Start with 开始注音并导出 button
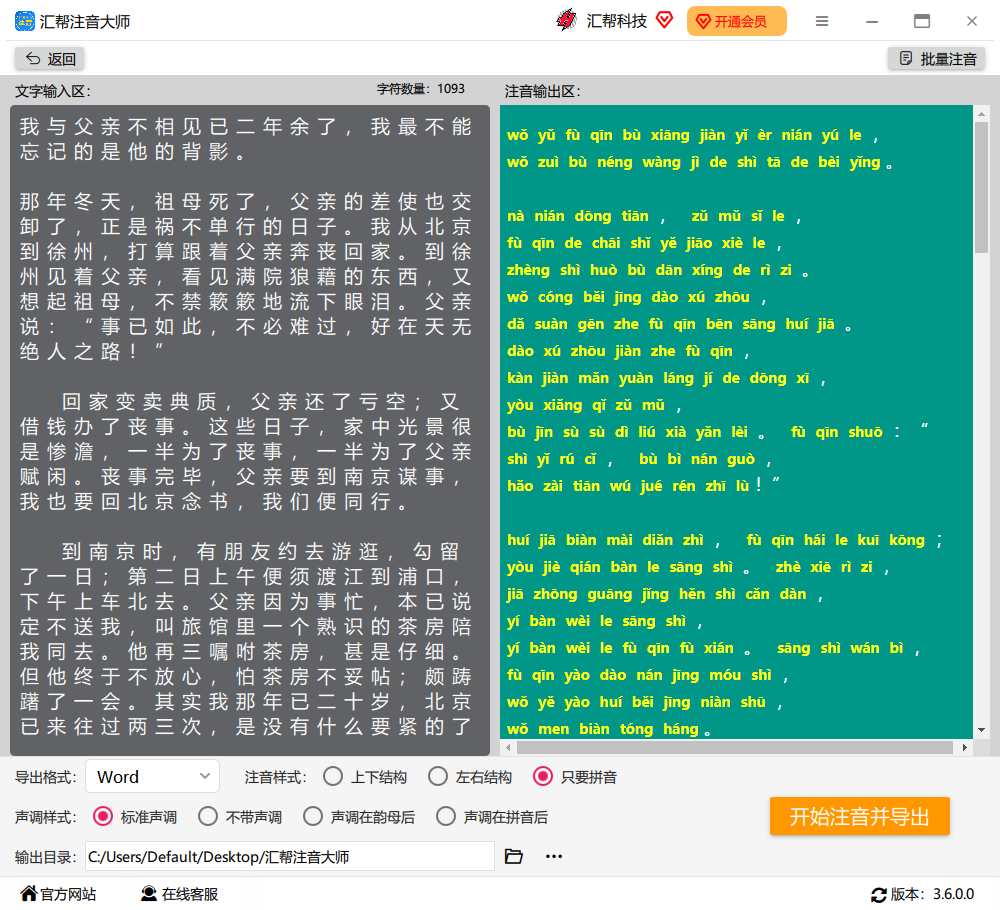Image resolution: width=1000 pixels, height=910 pixels. click(859, 816)
